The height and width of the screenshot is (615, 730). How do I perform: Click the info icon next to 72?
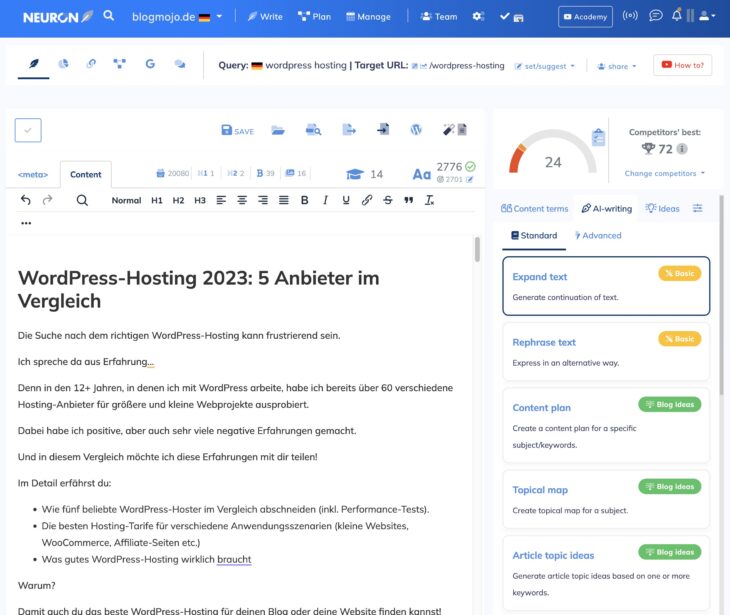682,149
